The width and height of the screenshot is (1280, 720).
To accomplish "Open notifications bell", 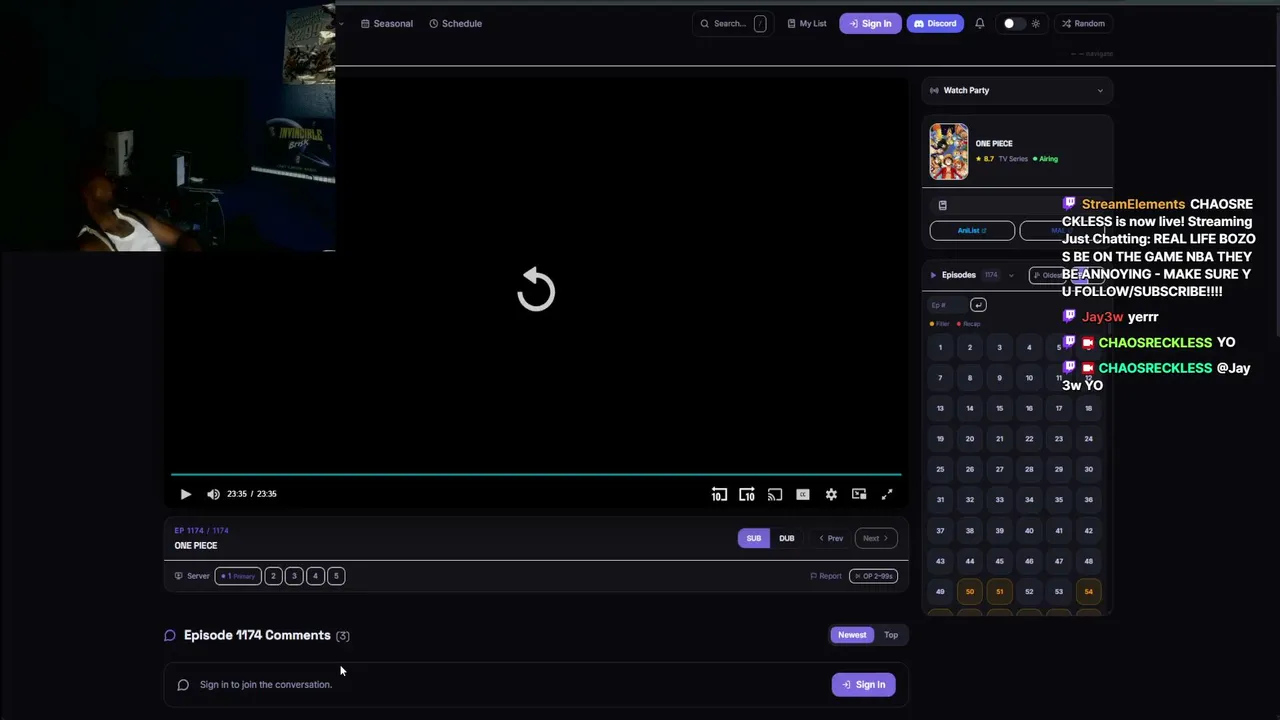I will (x=980, y=23).
